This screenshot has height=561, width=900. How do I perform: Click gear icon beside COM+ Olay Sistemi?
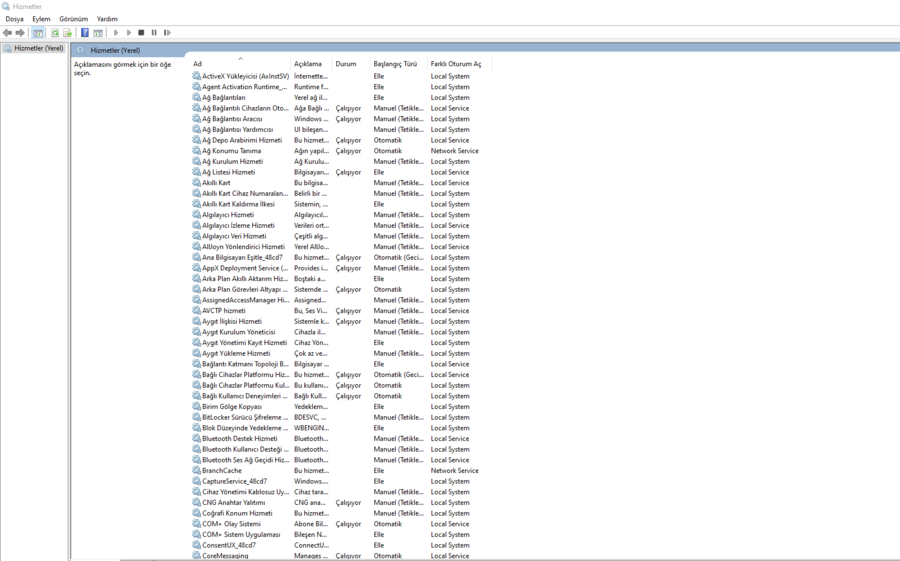click(x=196, y=524)
